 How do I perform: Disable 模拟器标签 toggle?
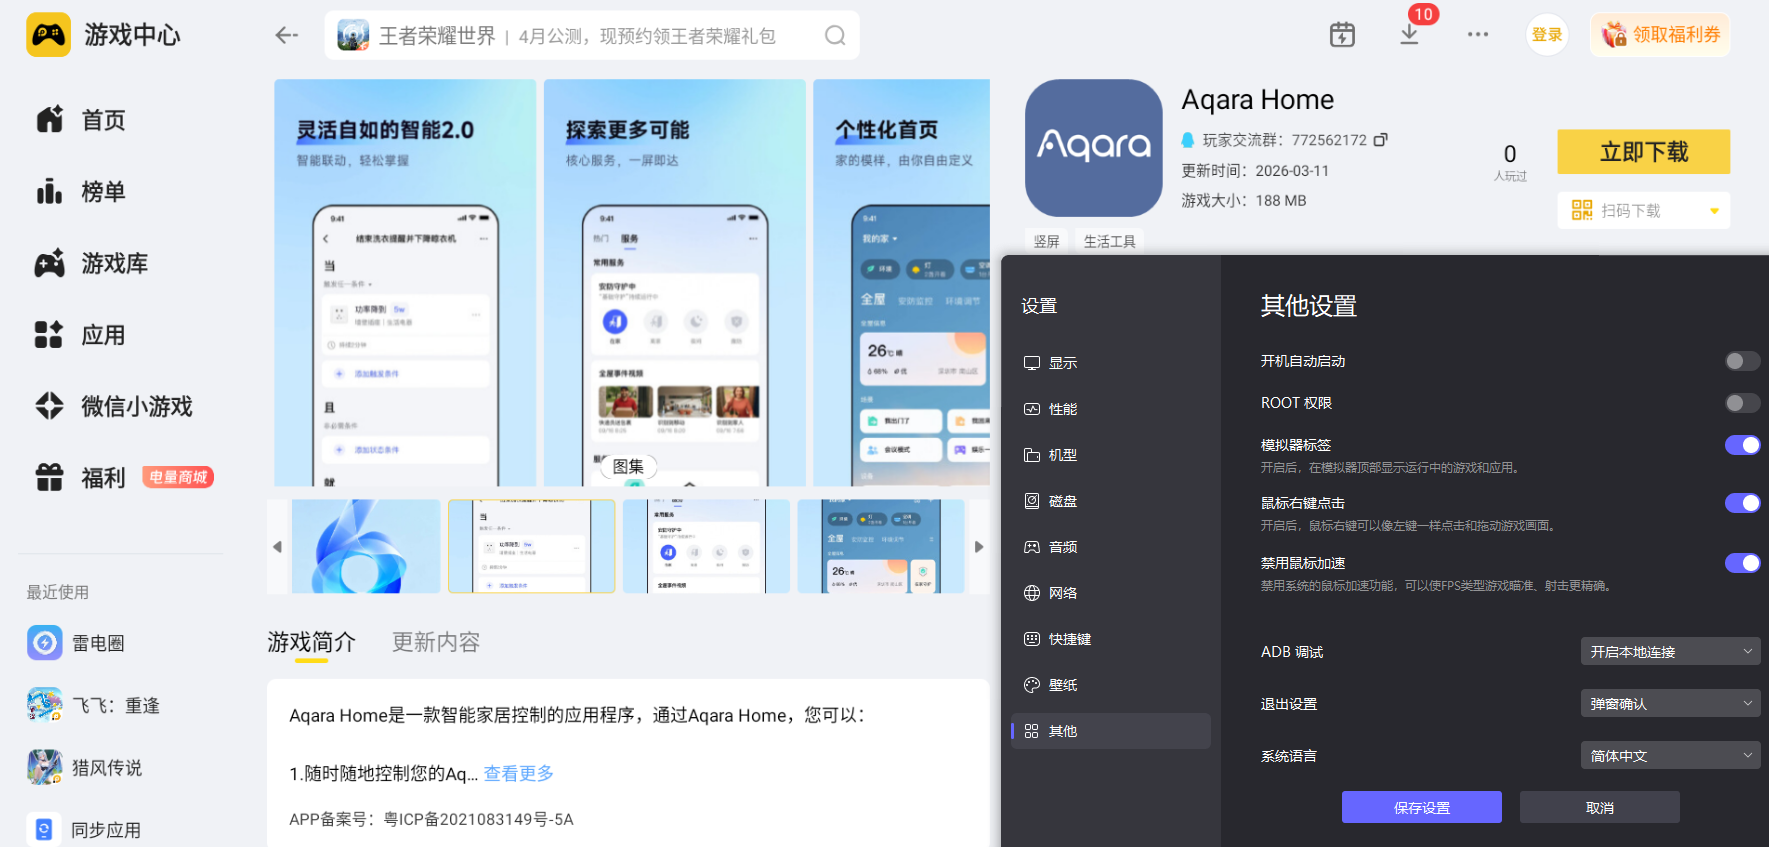click(1742, 445)
